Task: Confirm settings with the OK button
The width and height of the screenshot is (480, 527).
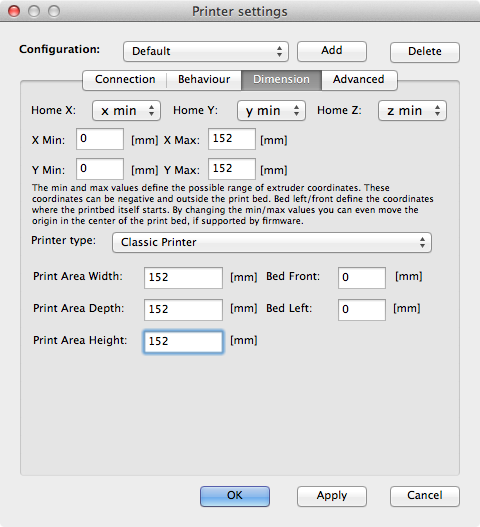Action: 235,496
